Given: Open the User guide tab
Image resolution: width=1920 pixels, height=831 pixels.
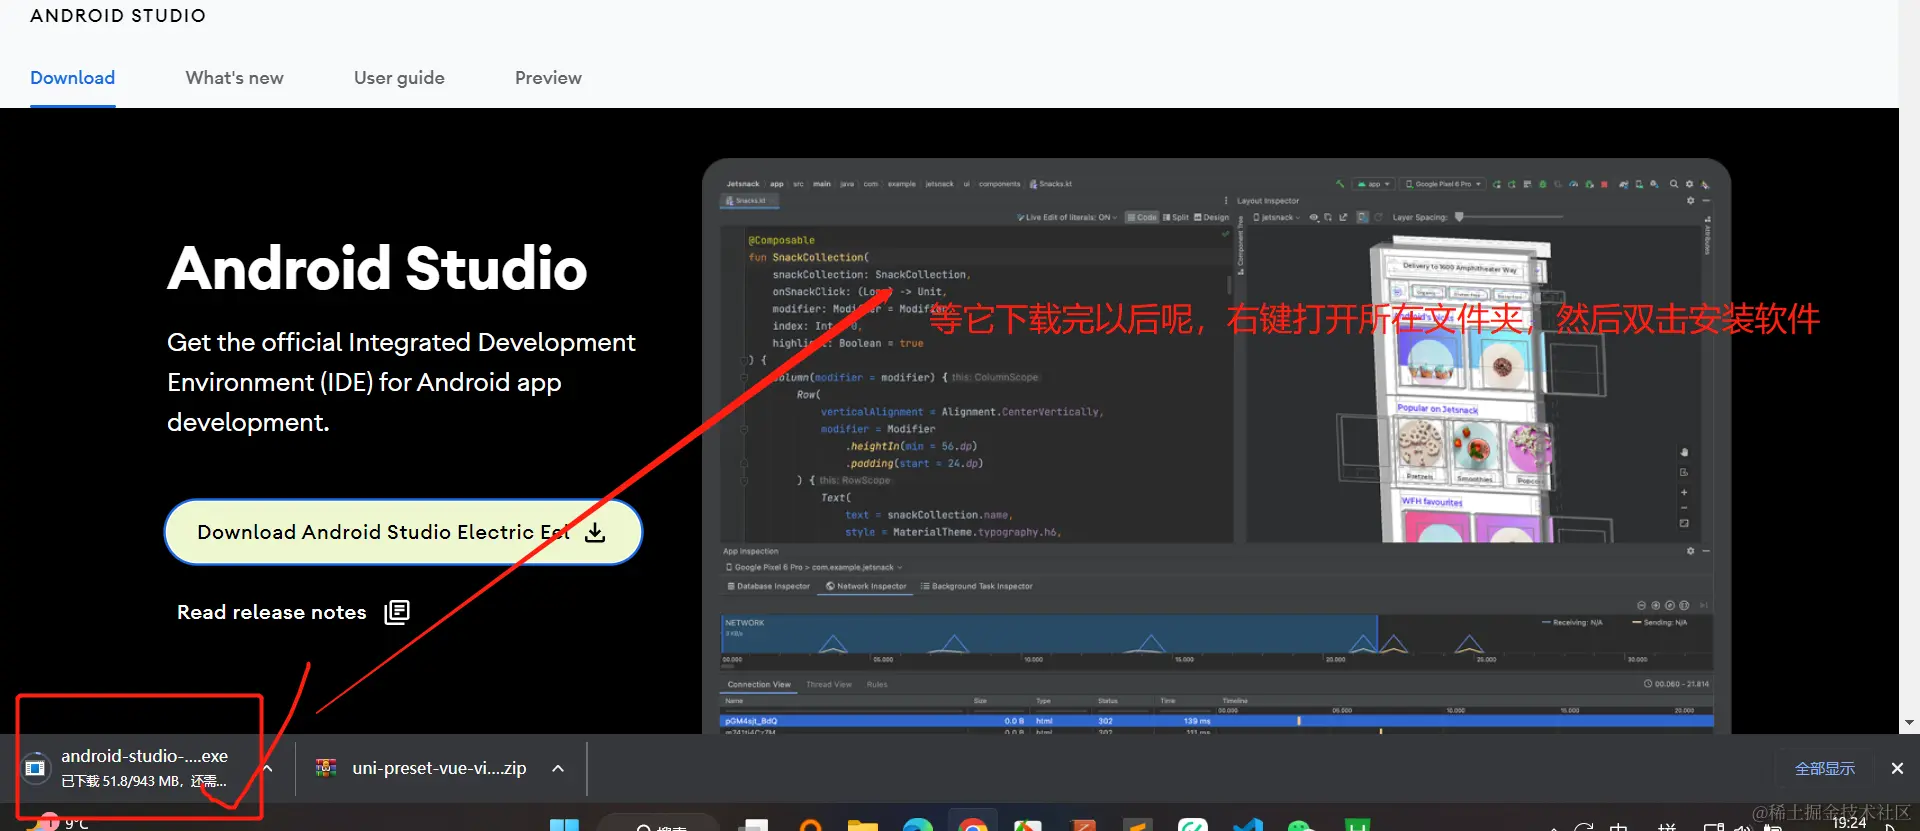Looking at the screenshot, I should coord(399,78).
